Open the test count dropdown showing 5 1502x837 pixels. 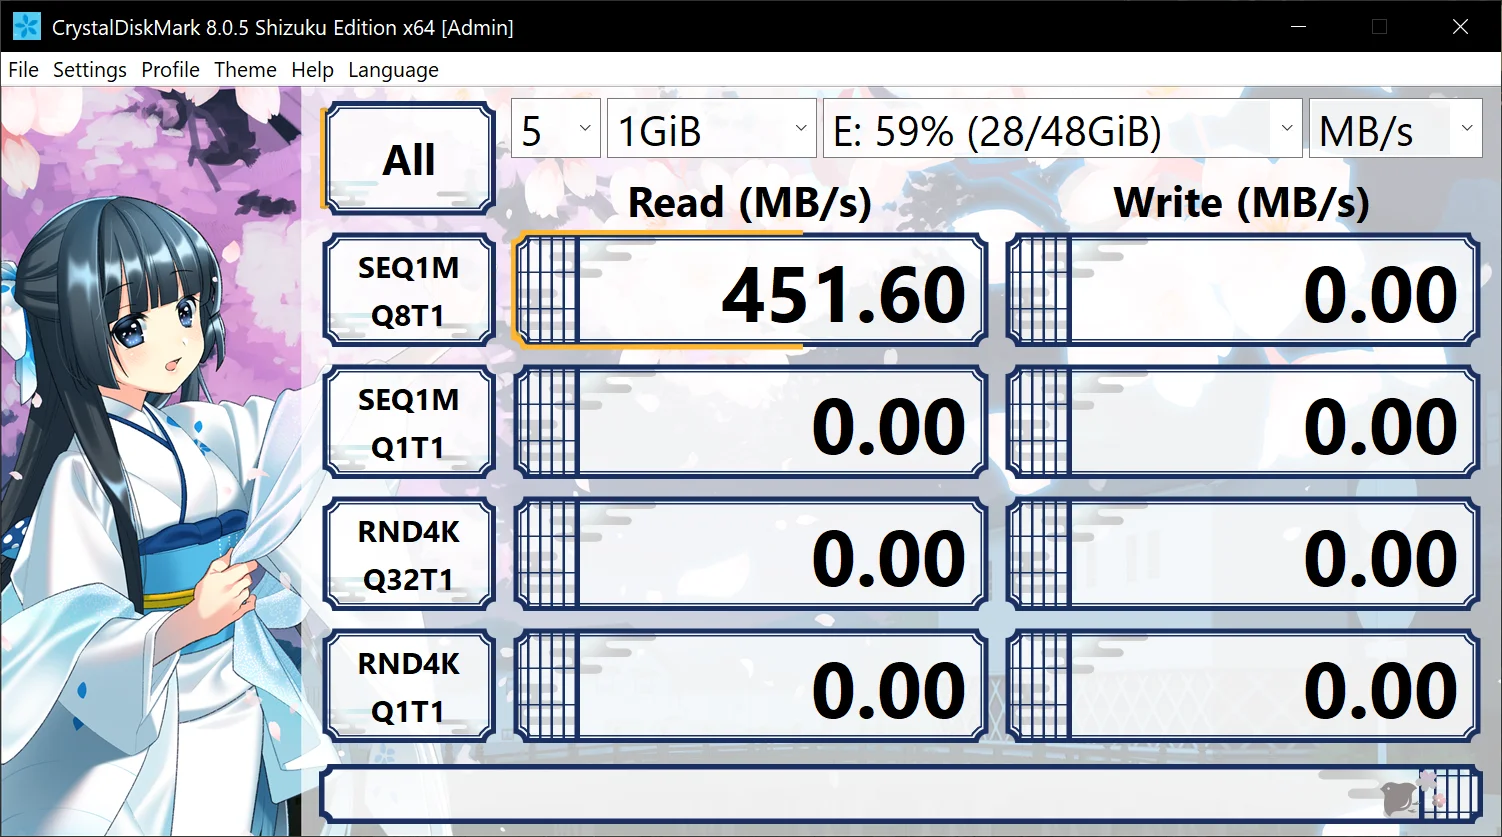point(556,128)
